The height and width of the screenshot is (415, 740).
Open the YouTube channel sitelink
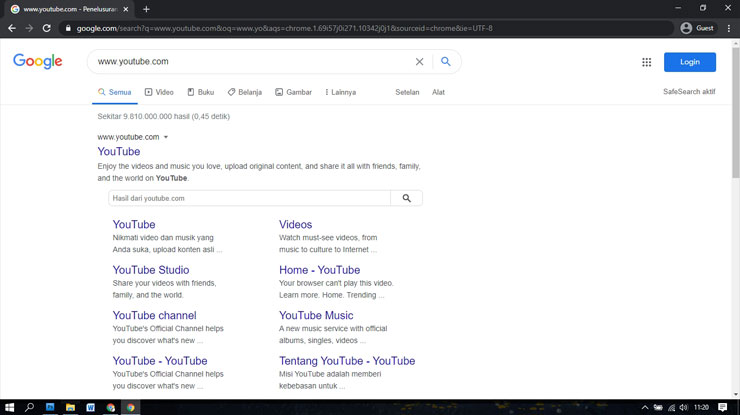[154, 315]
